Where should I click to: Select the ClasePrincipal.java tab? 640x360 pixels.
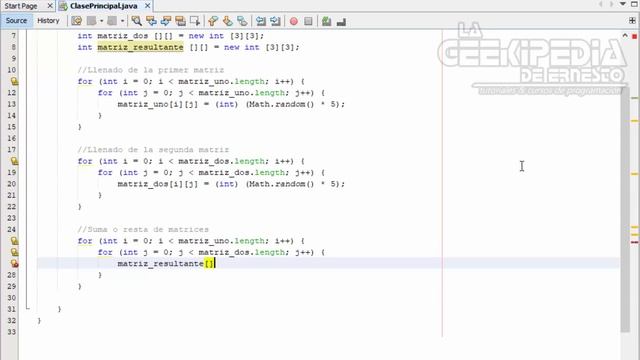point(103,6)
